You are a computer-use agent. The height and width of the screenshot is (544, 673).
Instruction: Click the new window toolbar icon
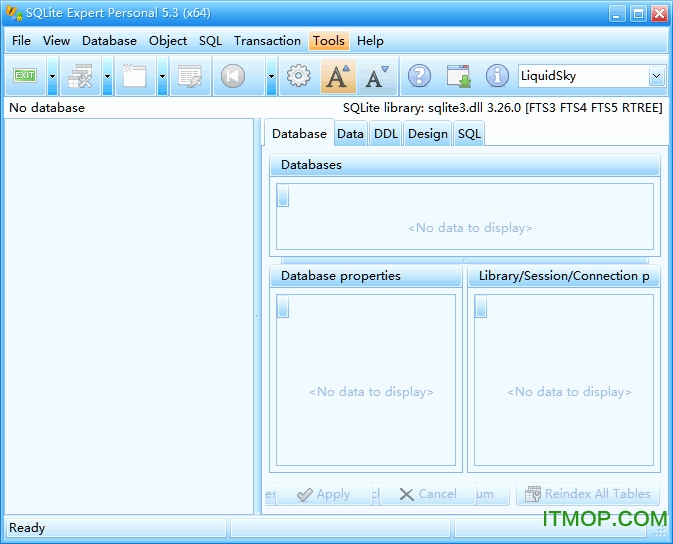click(134, 76)
